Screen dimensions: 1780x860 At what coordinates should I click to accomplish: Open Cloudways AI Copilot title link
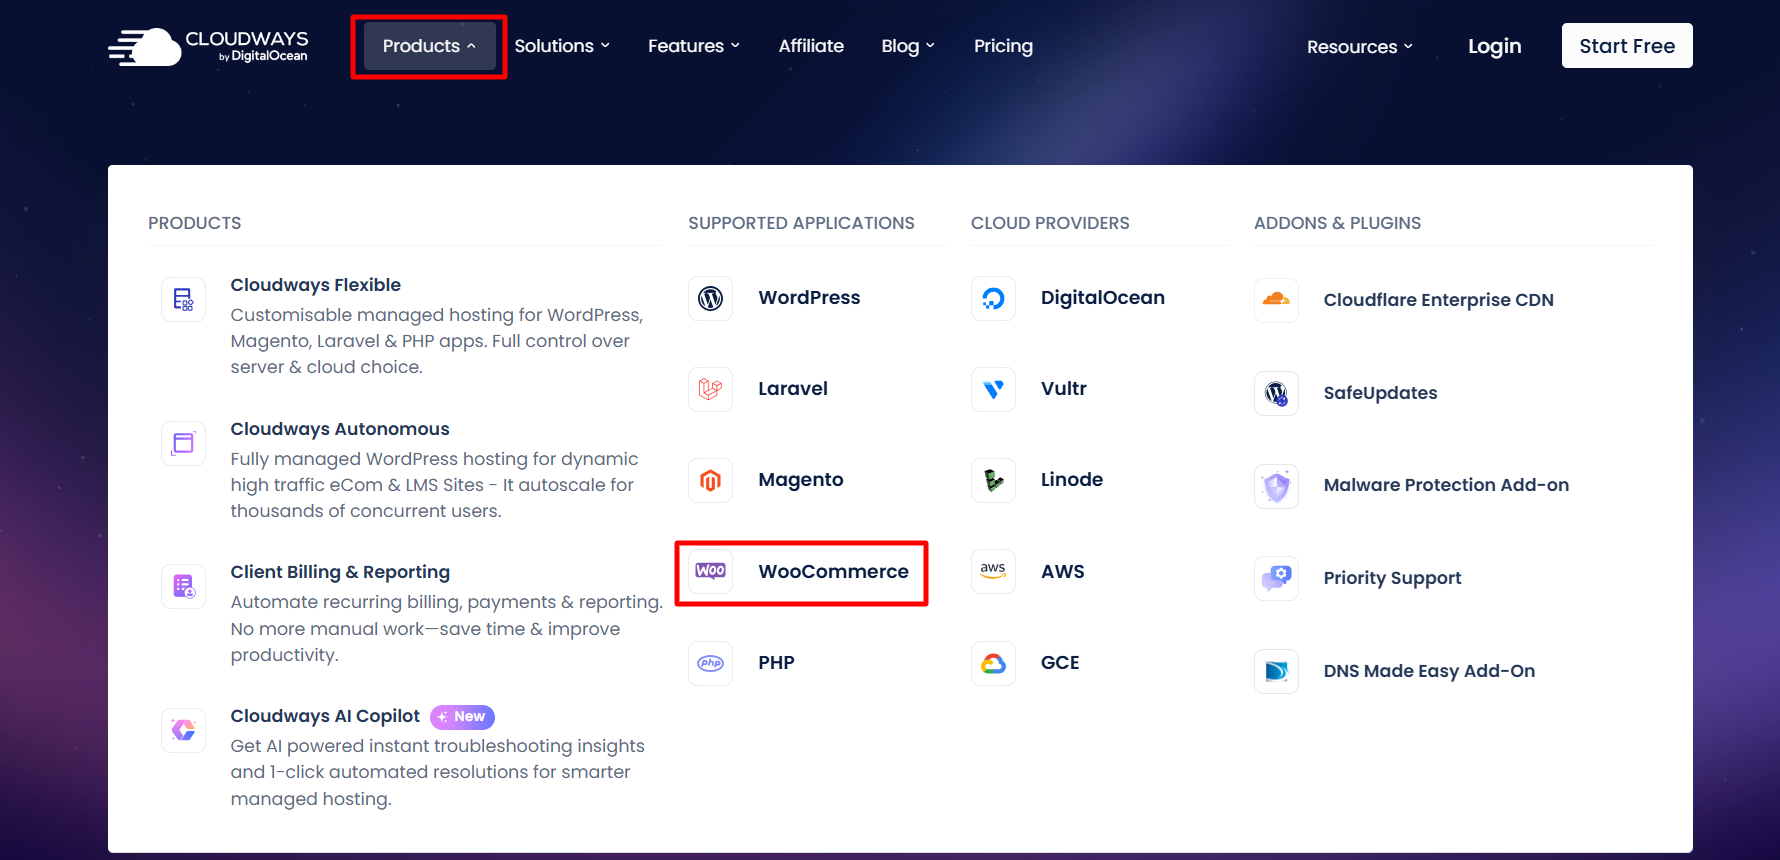[325, 716]
